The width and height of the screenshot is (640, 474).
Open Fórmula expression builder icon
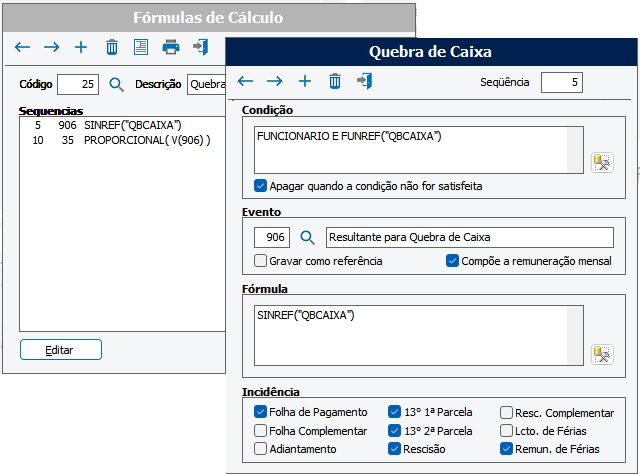click(601, 354)
